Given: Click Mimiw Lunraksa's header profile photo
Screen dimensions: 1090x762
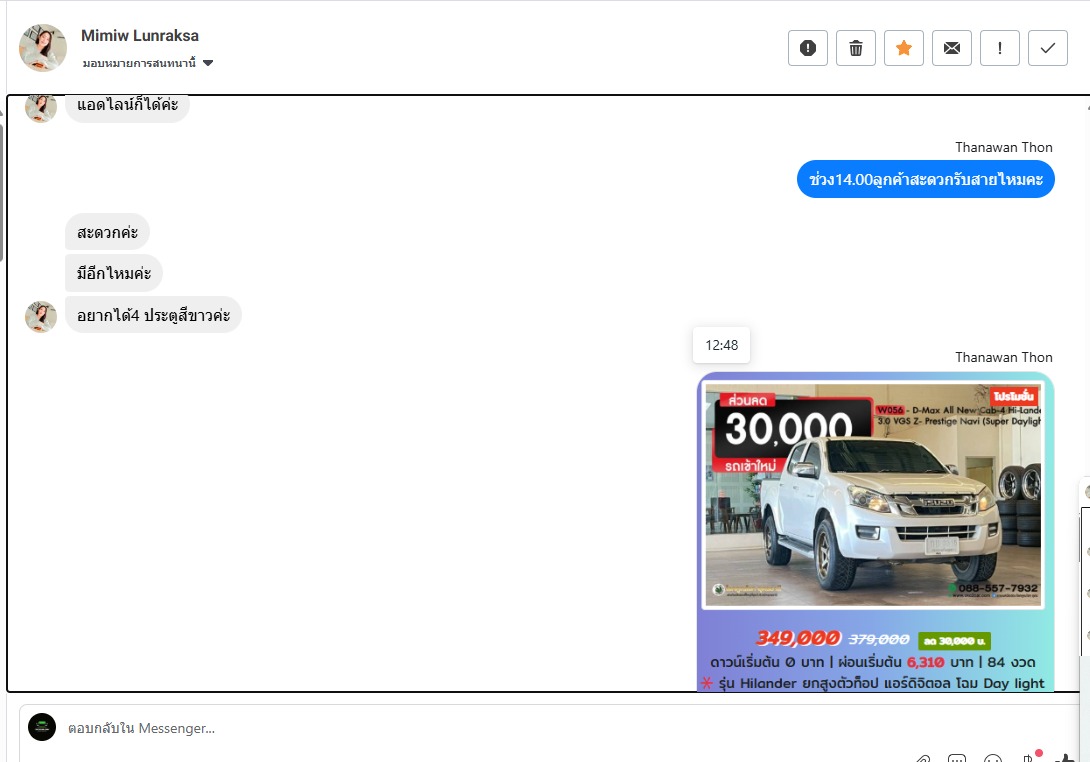Looking at the screenshot, I should [43, 48].
